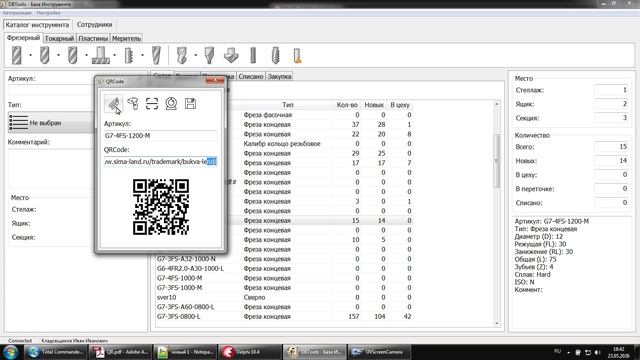This screenshot has height=360, width=640.
Task: Select 'Фреза фасочная' row
Action: click(320, 115)
